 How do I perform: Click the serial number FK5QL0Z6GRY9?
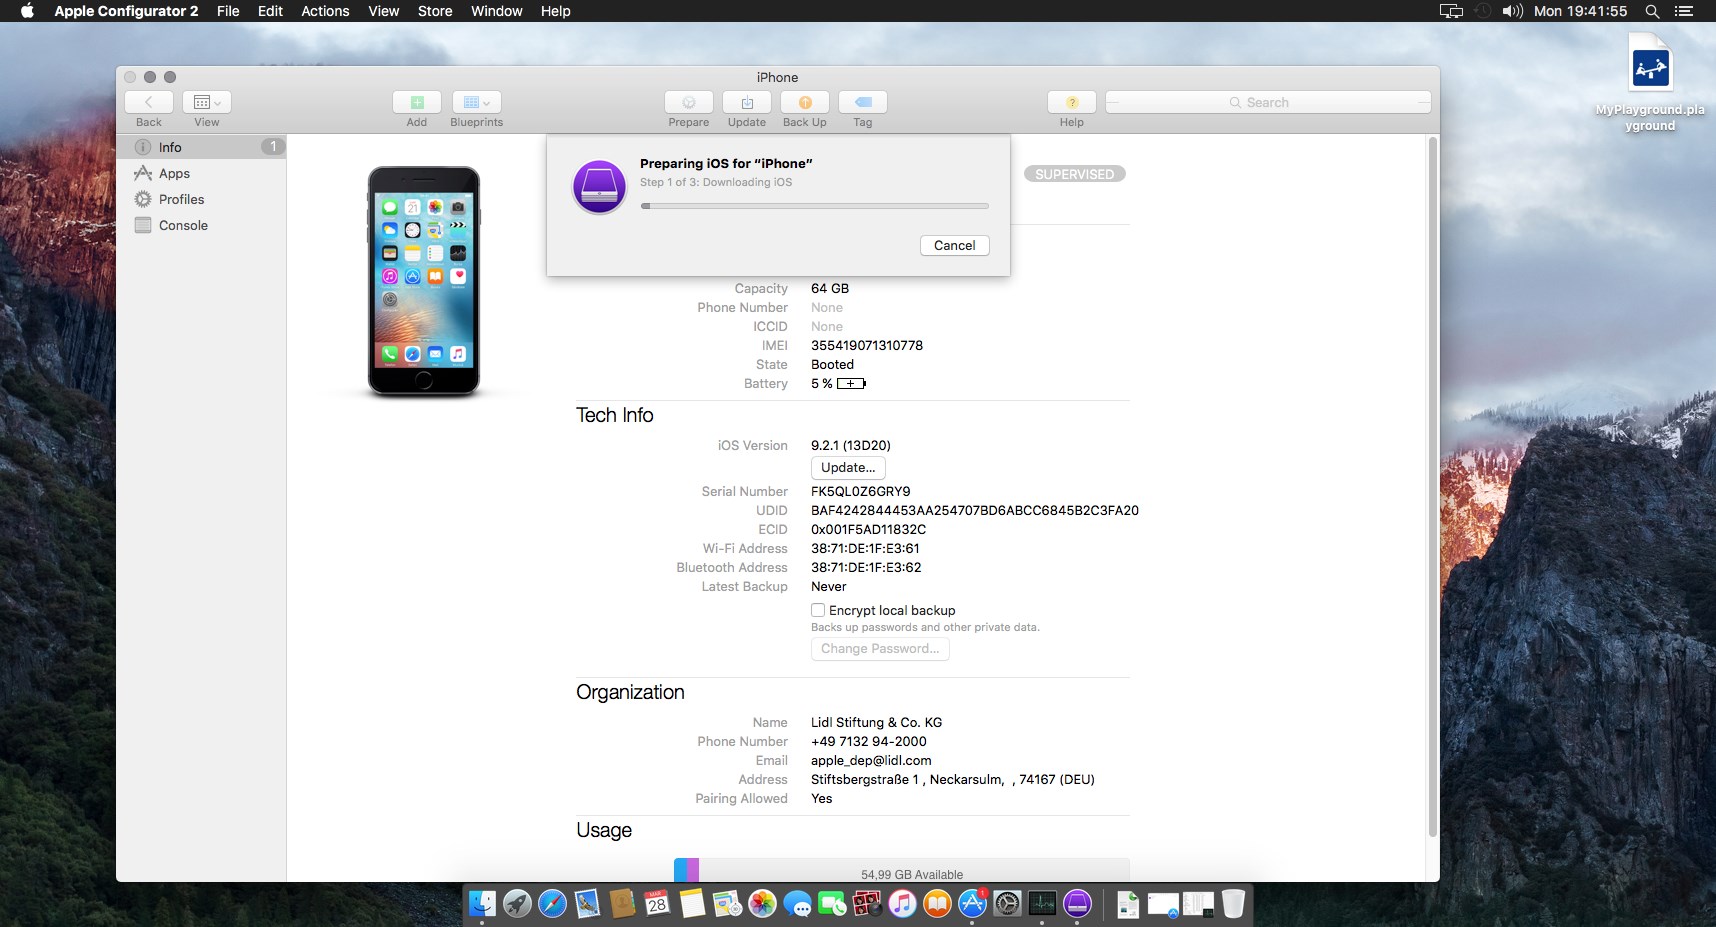[861, 491]
